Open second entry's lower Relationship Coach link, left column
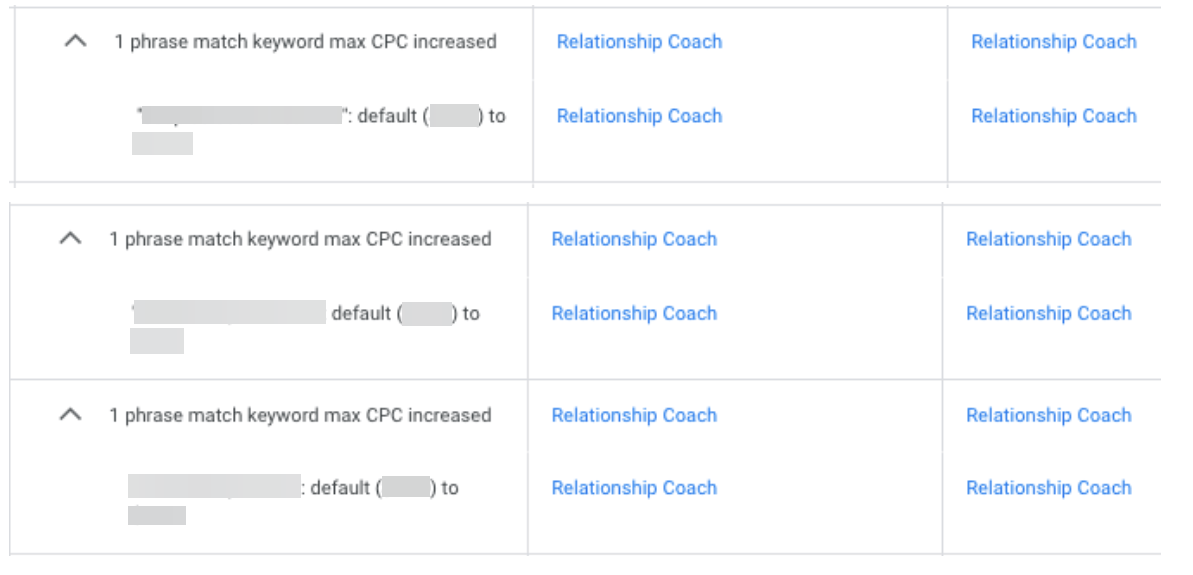 [x=634, y=314]
